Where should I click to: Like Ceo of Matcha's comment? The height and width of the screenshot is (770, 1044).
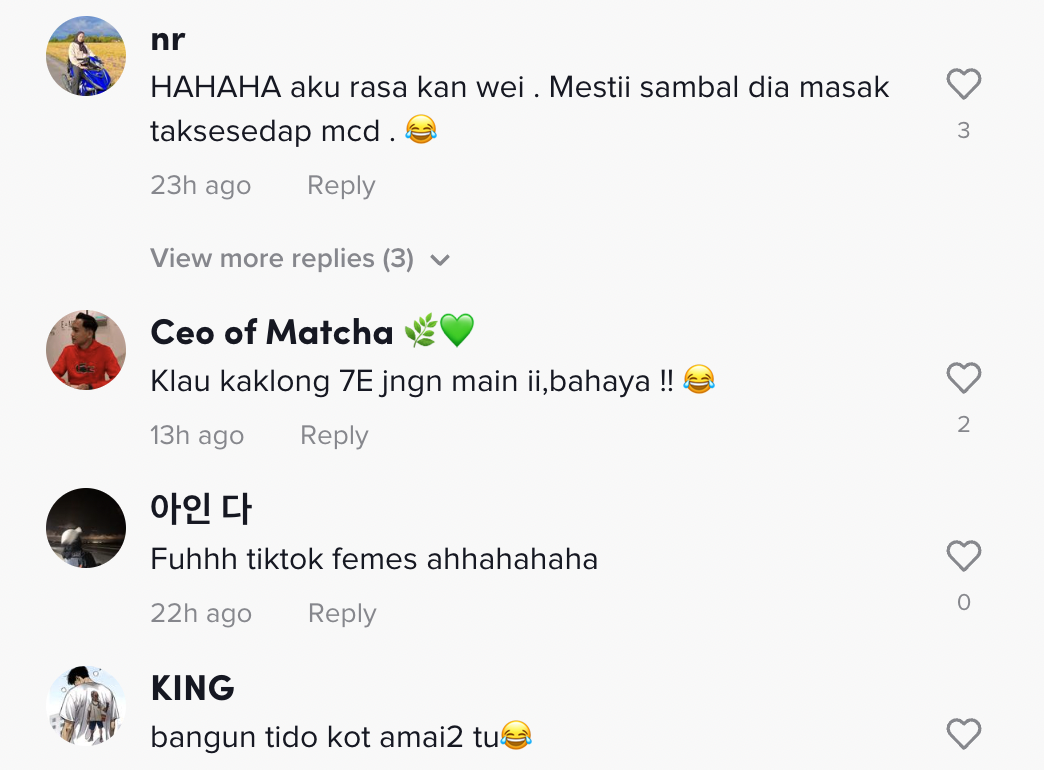(x=963, y=378)
